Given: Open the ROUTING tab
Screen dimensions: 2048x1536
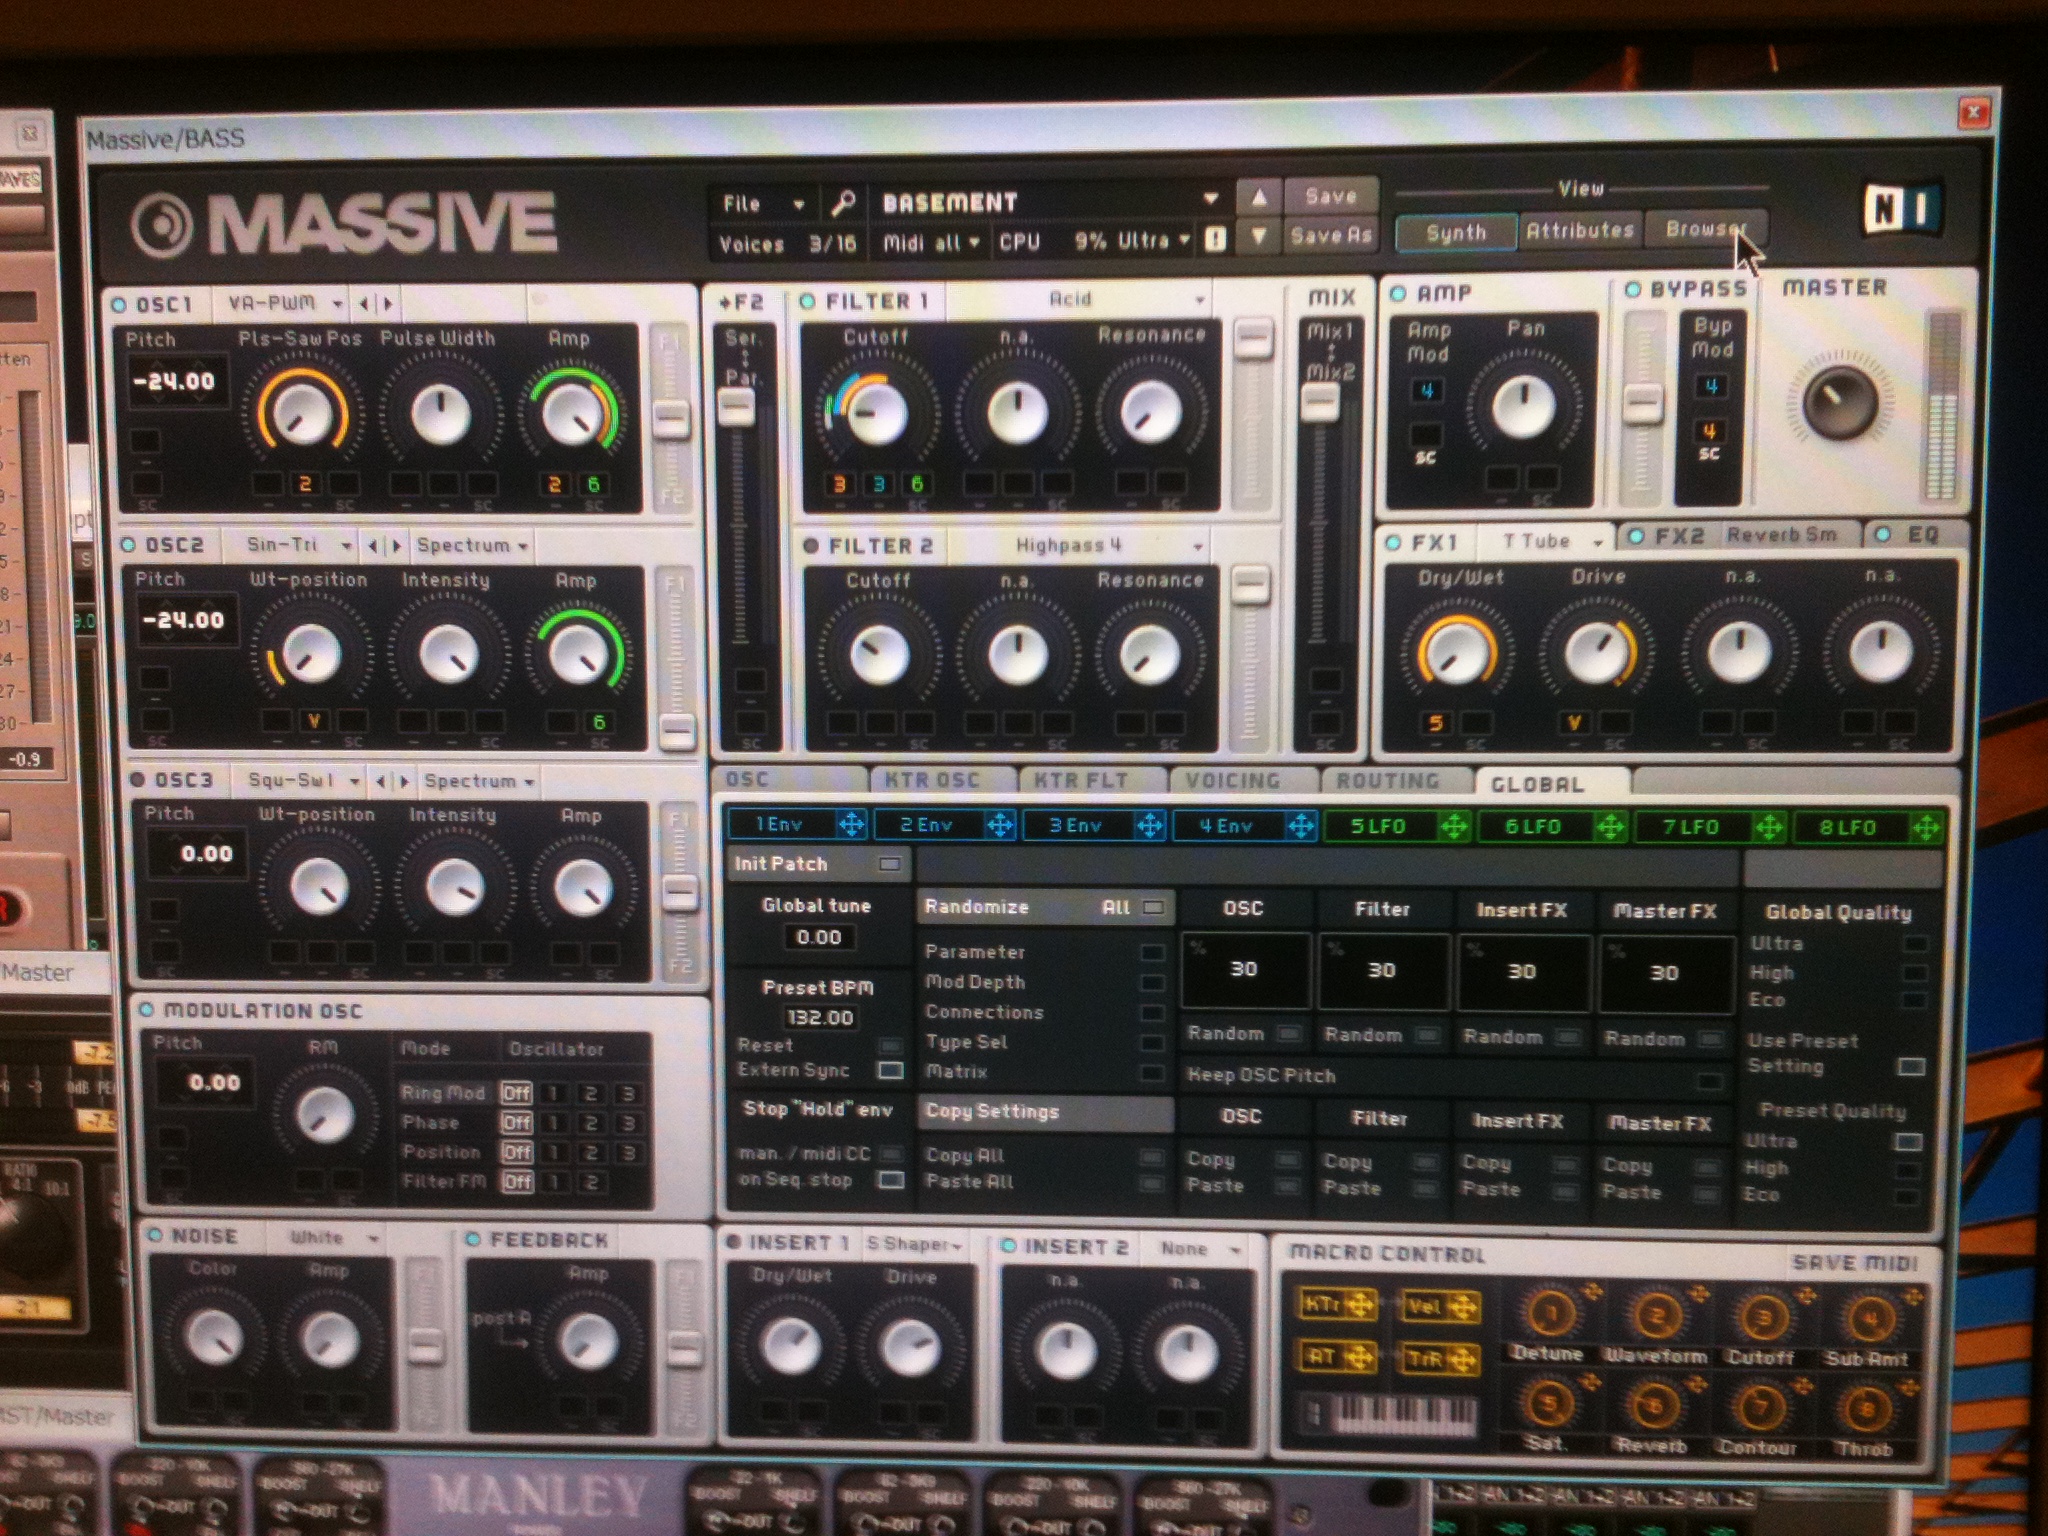Looking at the screenshot, I should point(1388,782).
